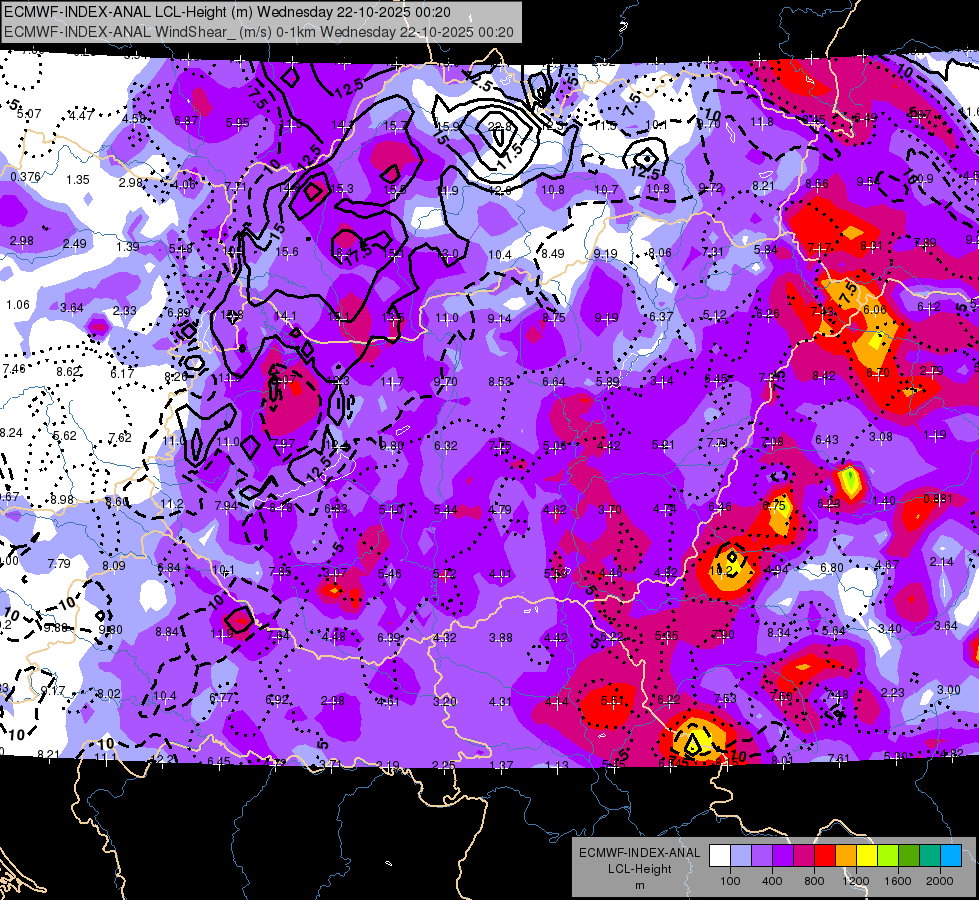Click the 6.64 grid value

554,382
